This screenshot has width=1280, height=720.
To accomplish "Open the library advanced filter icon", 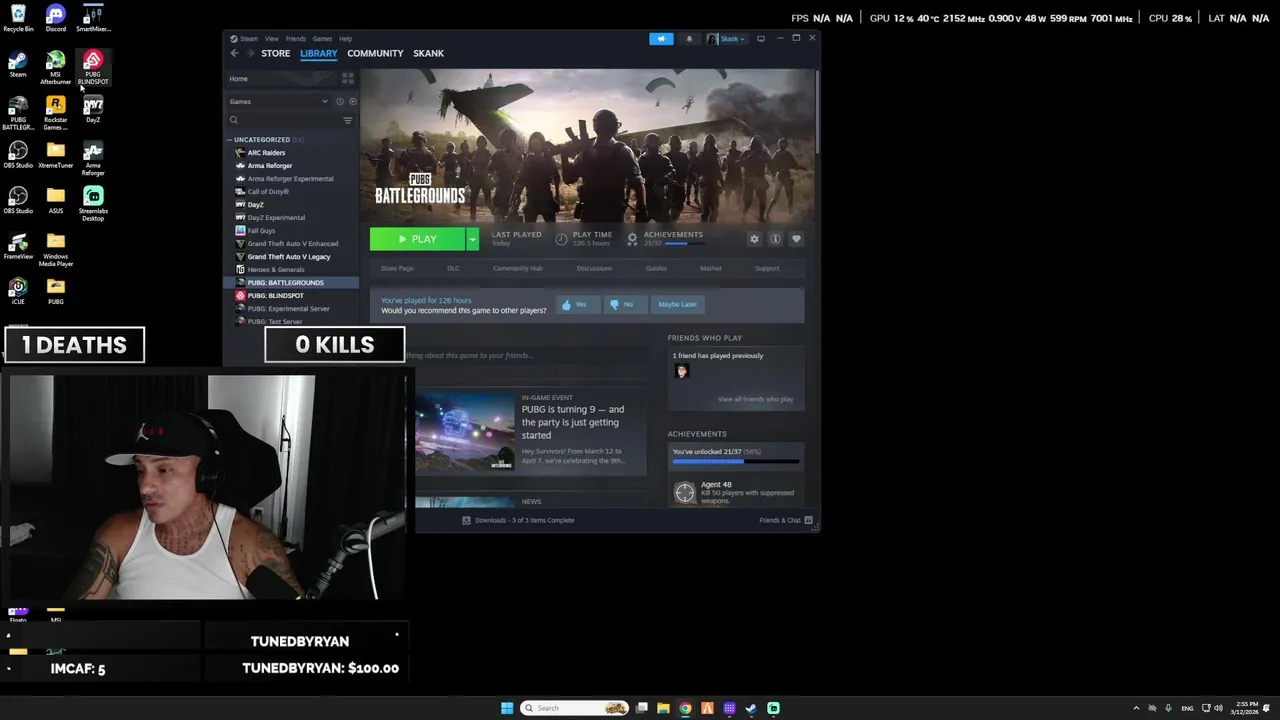I will pyautogui.click(x=348, y=120).
